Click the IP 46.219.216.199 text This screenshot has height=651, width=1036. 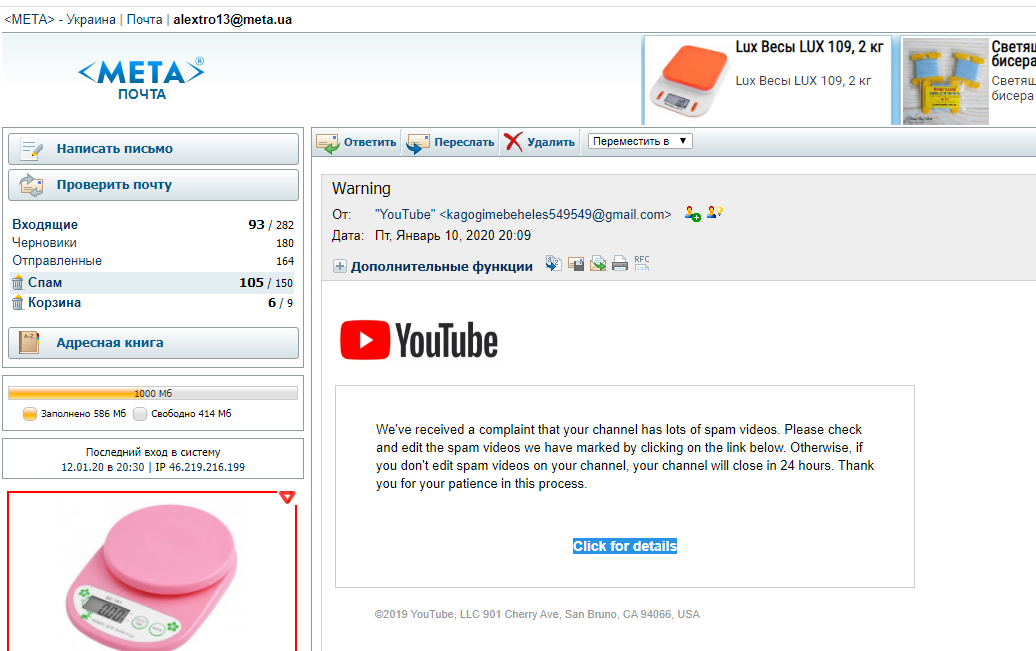point(200,467)
